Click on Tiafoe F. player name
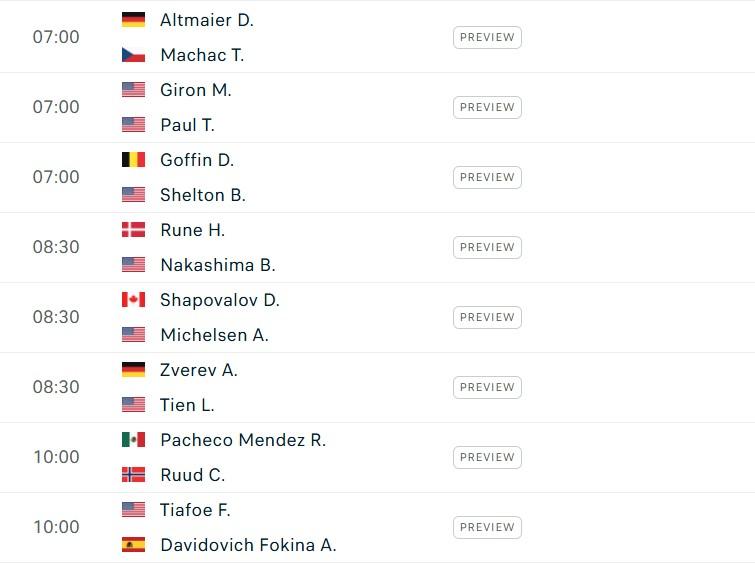Image resolution: width=755 pixels, height=563 pixels. [195, 510]
